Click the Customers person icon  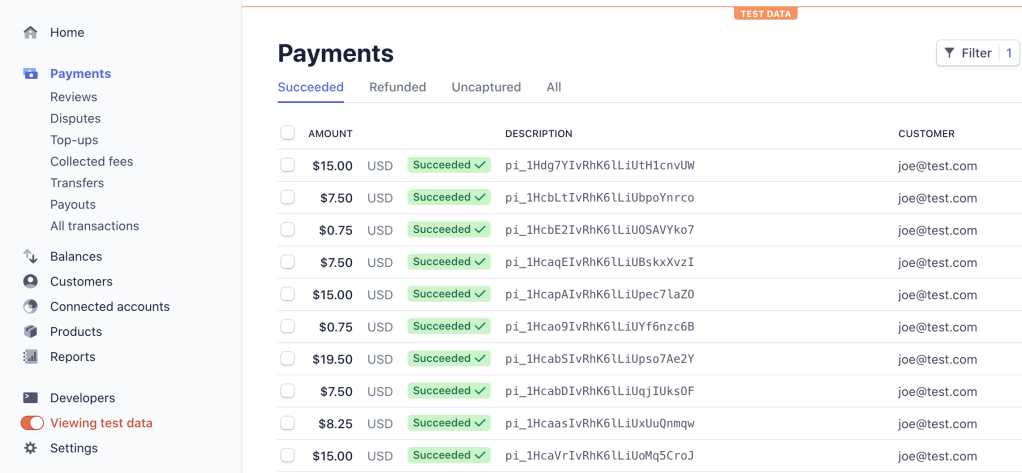click(x=30, y=281)
